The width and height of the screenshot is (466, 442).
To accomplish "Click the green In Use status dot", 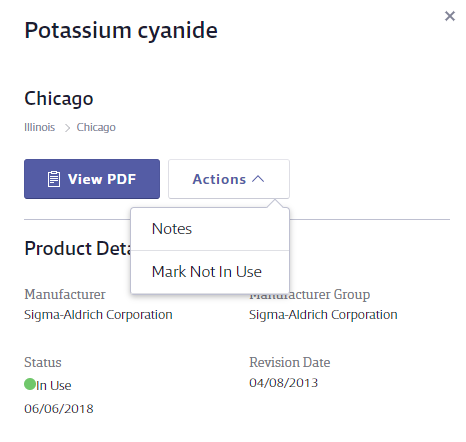I will [x=30, y=384].
